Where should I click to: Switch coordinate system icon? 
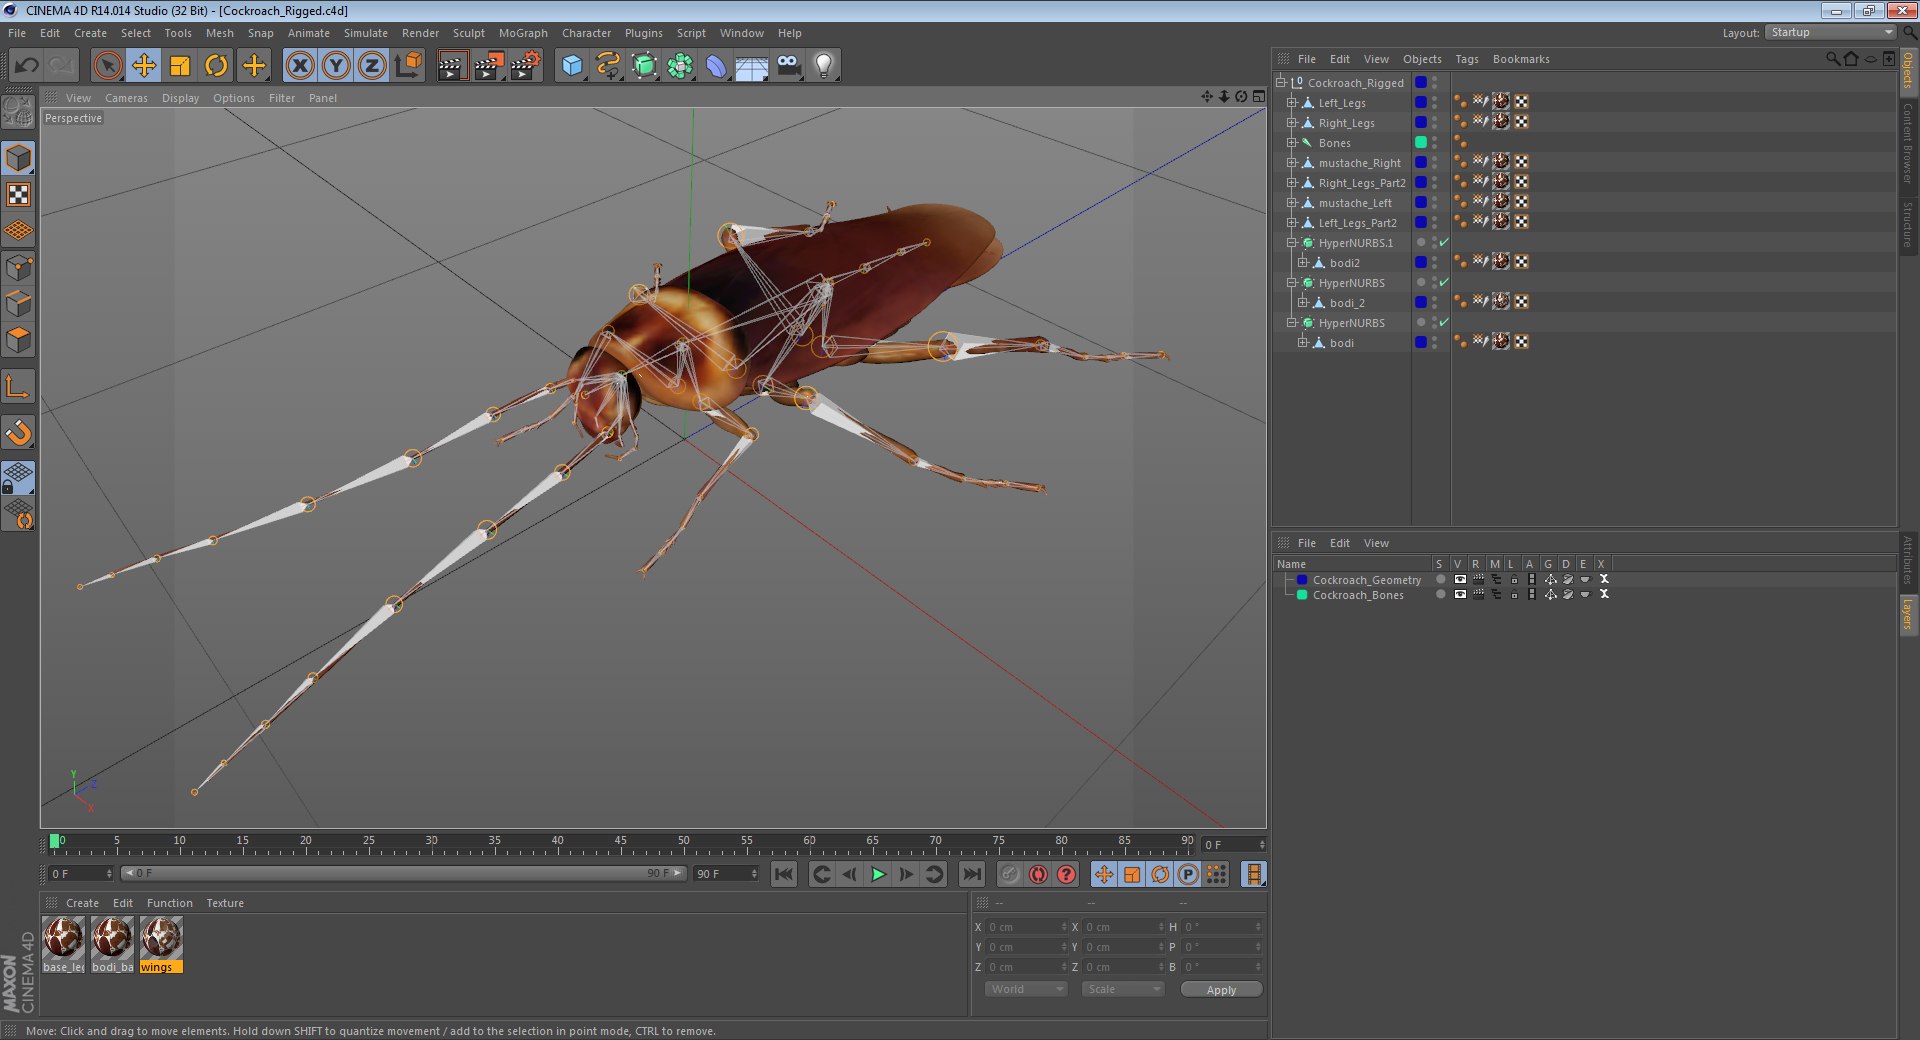click(408, 66)
